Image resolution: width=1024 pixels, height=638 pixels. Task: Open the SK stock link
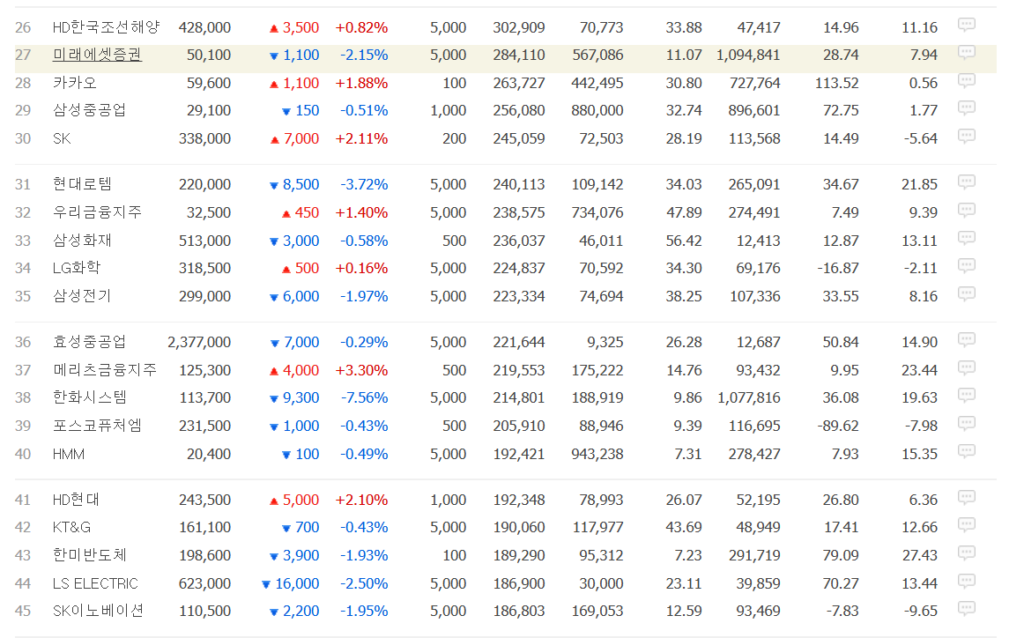pyautogui.click(x=61, y=138)
